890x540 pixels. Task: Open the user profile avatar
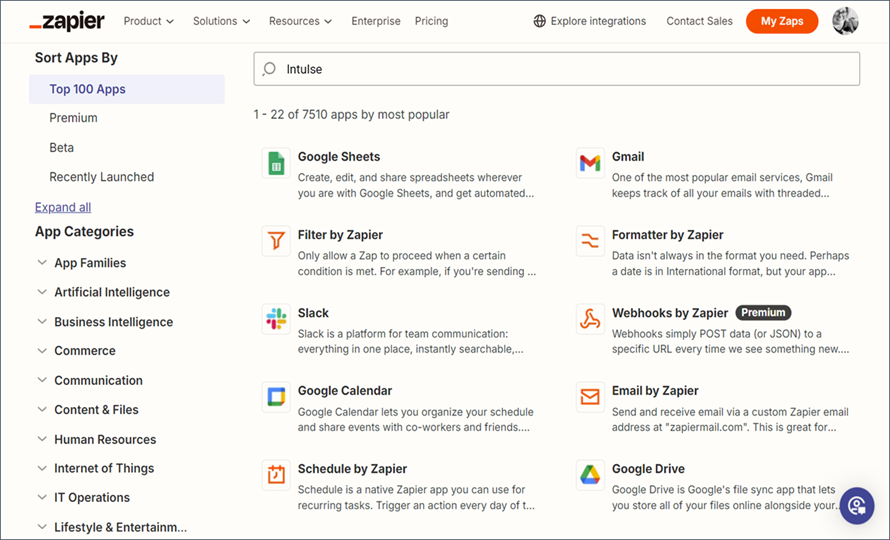(845, 21)
